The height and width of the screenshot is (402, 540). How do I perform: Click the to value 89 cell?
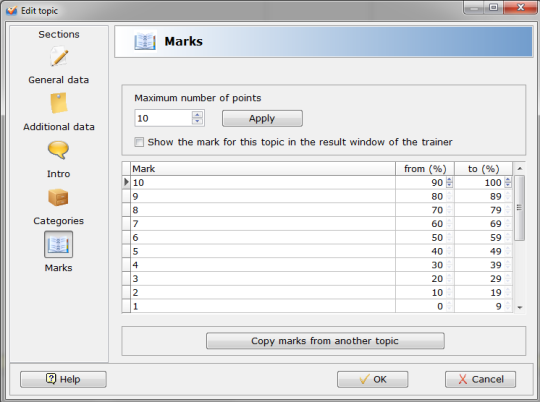[x=484, y=196]
